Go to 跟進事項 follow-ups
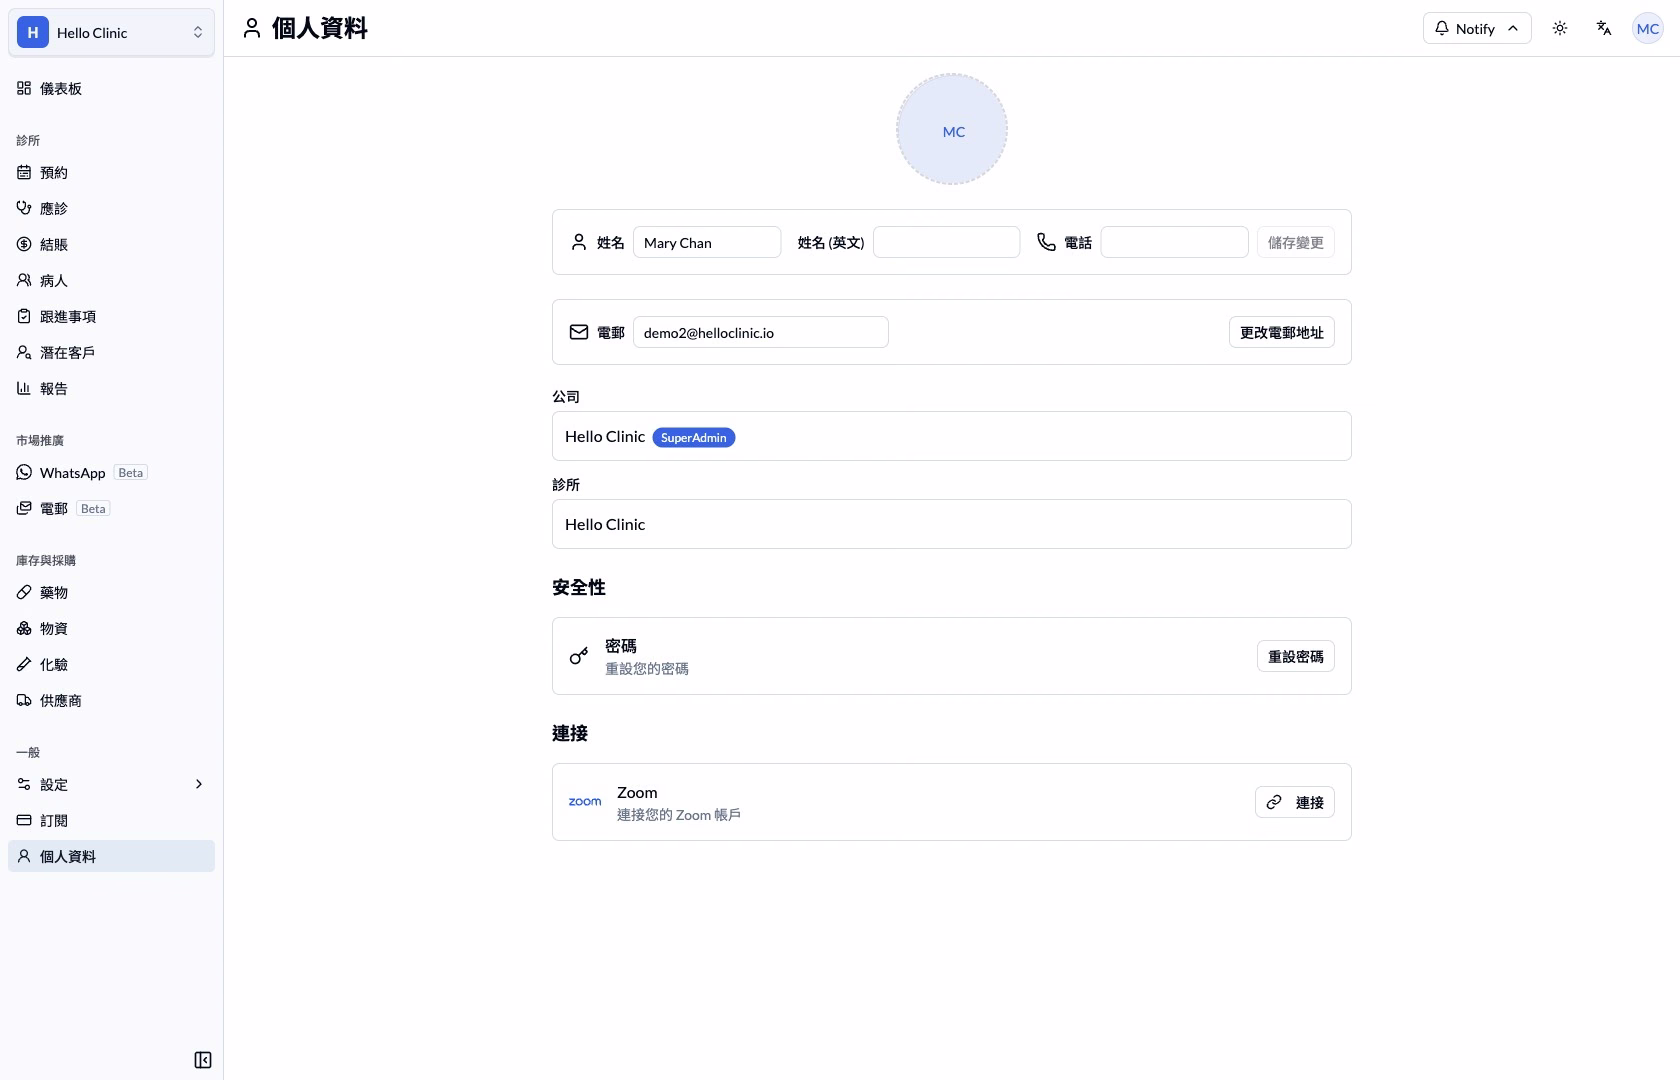1680x1080 pixels. (111, 316)
